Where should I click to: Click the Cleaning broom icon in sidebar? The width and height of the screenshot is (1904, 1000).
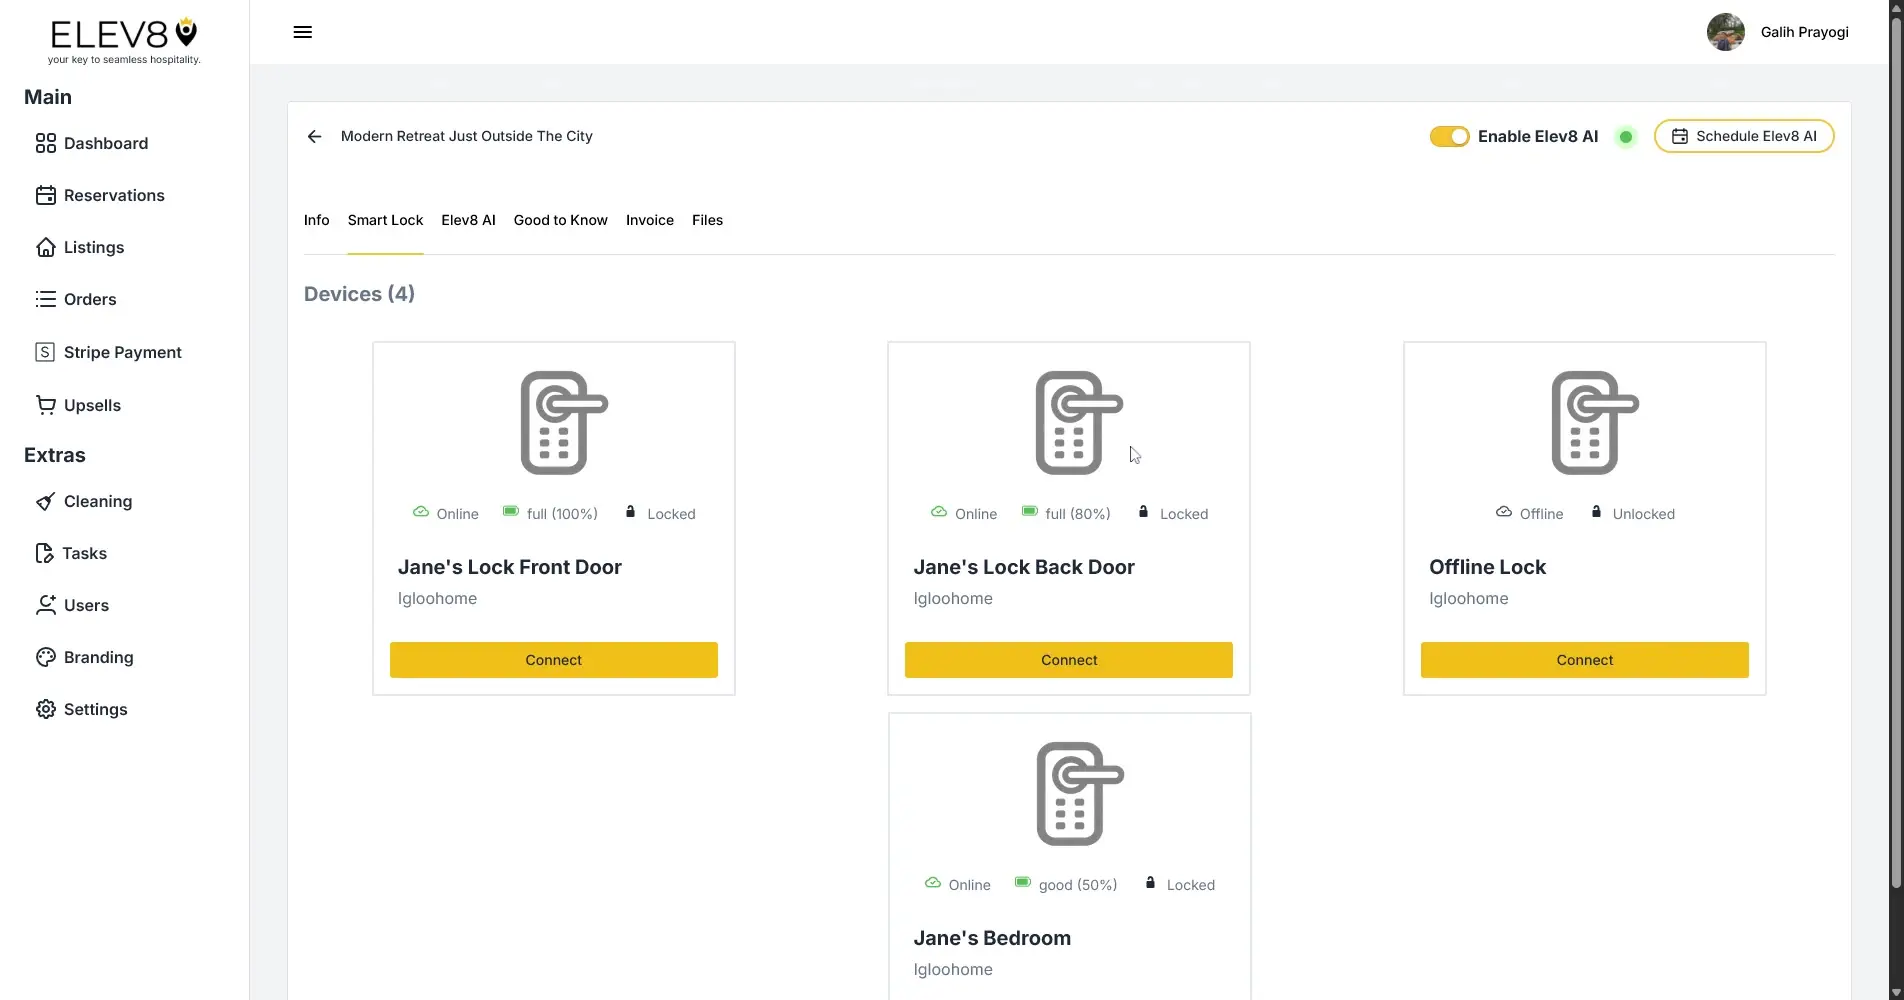pos(45,501)
